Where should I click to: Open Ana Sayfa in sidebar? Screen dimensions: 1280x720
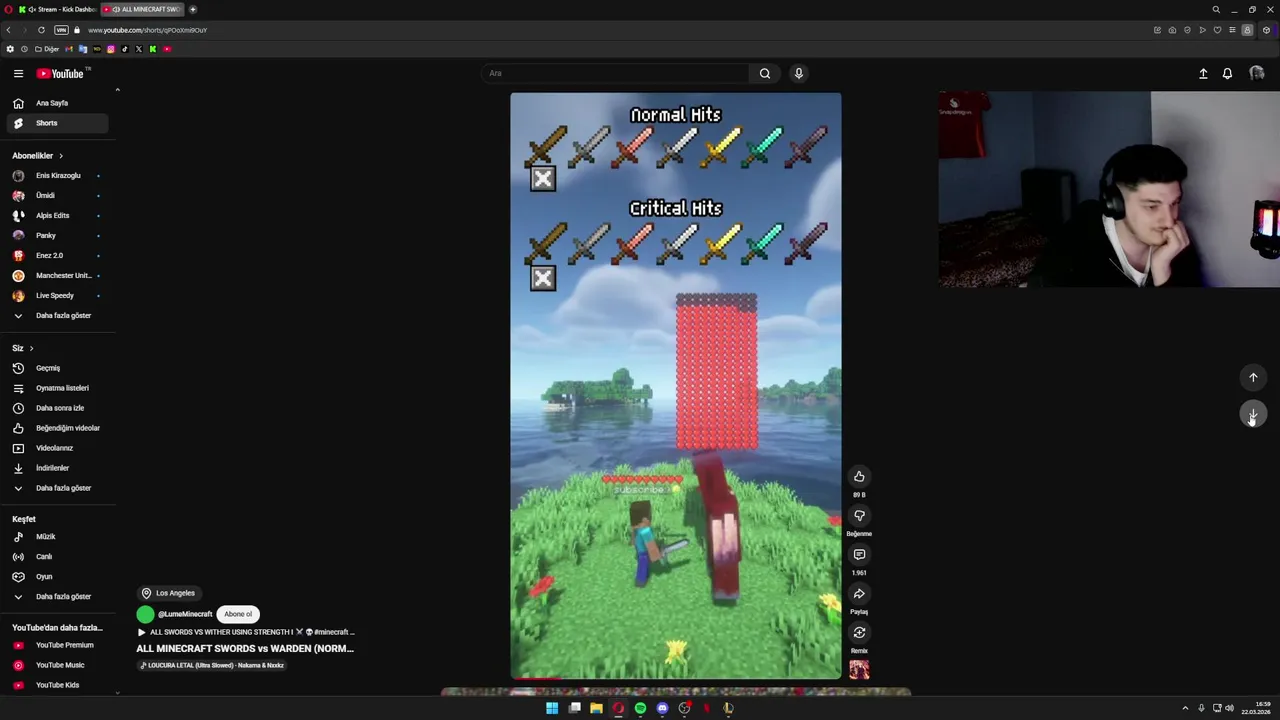click(58, 103)
